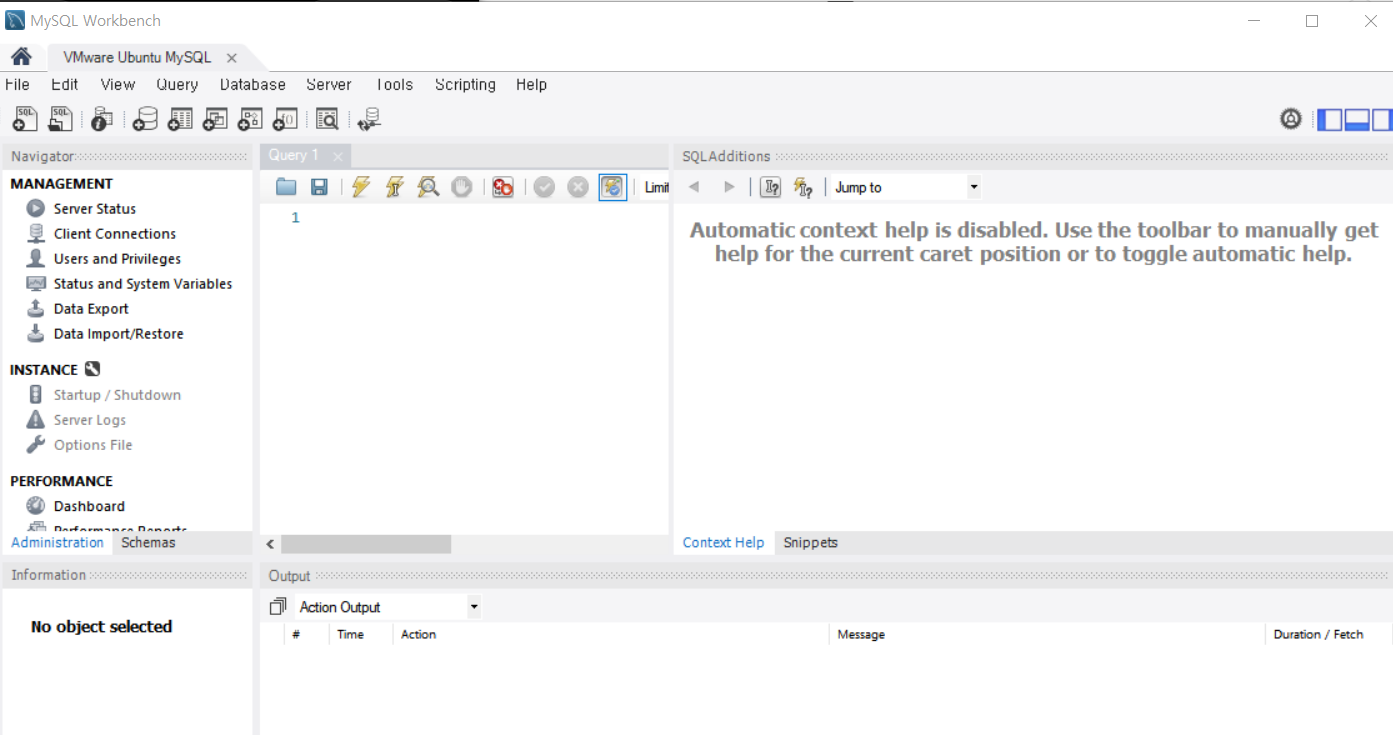
Task: Switch to the Administration tab
Action: coord(57,542)
